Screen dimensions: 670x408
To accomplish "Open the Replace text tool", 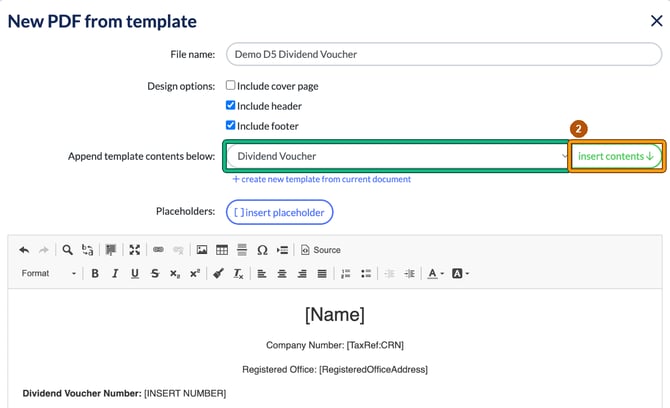I will pos(88,250).
